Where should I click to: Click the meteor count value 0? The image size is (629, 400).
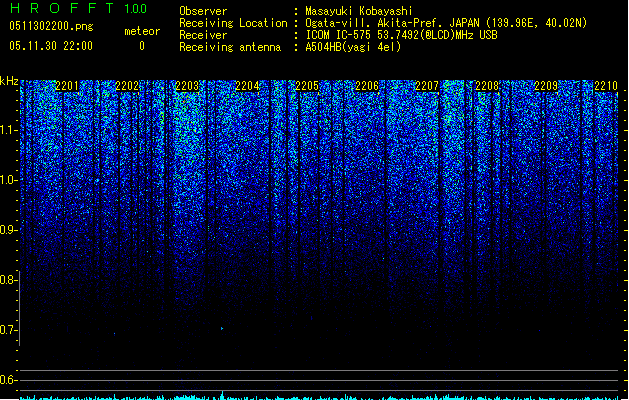142,46
